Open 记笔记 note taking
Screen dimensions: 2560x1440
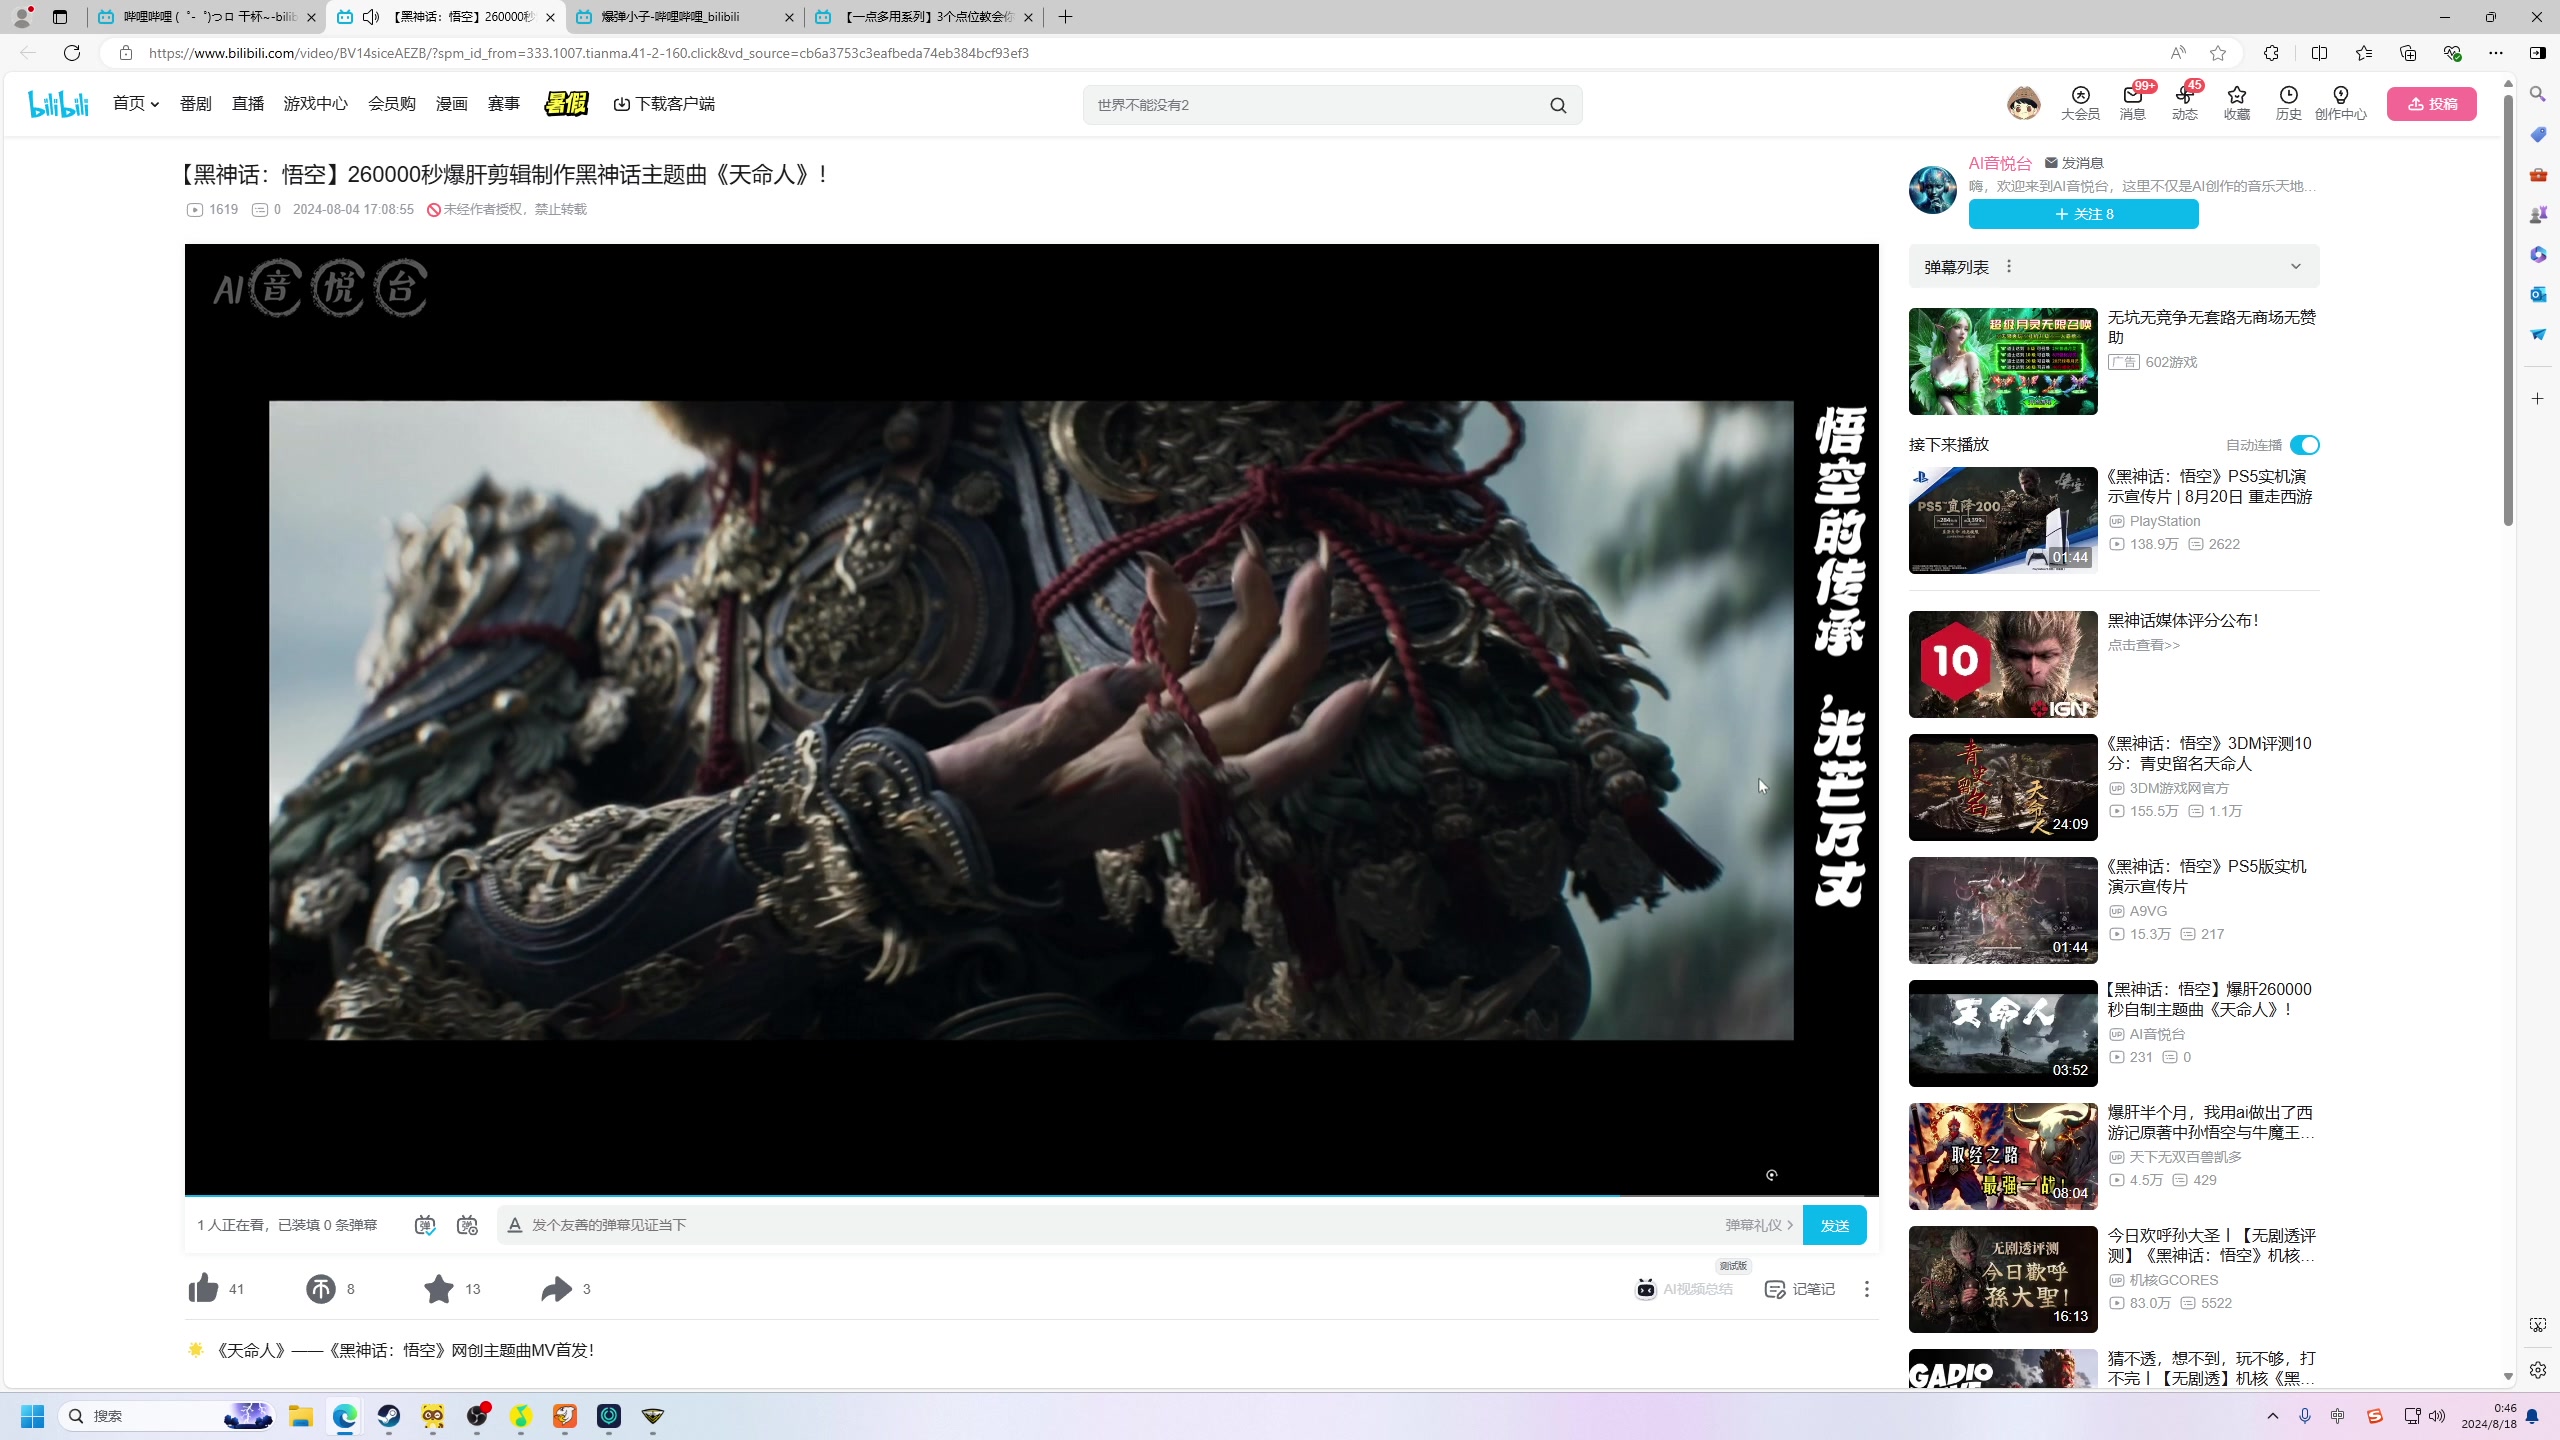1800,1288
